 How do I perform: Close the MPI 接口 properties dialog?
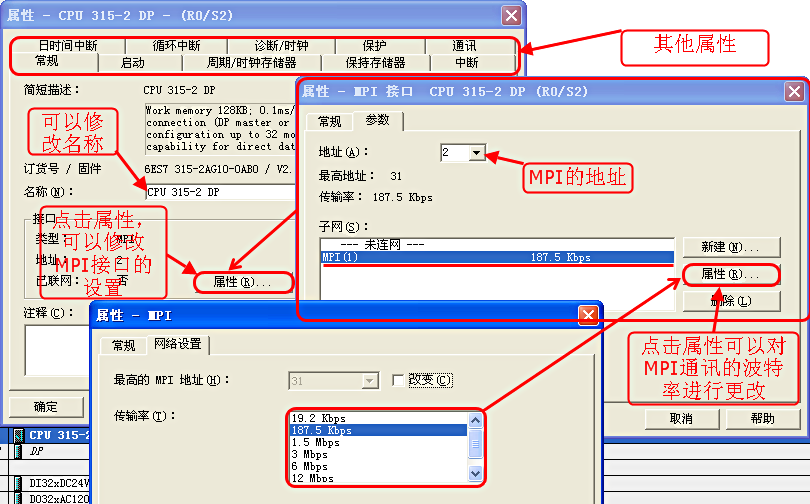click(x=794, y=92)
